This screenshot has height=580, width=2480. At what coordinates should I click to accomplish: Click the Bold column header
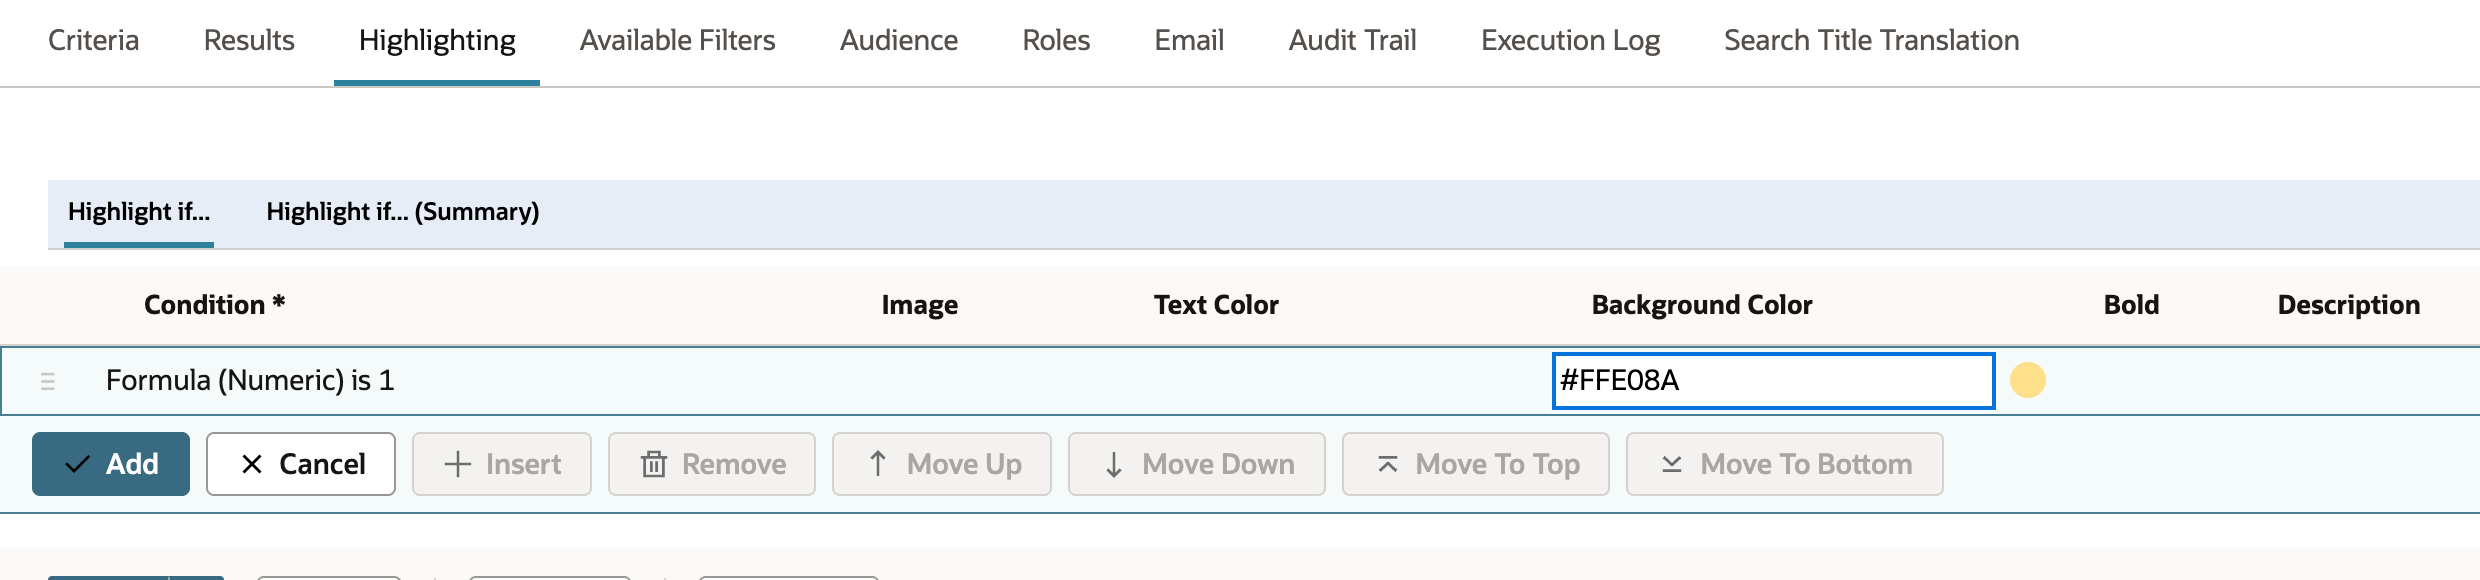coord(2131,305)
